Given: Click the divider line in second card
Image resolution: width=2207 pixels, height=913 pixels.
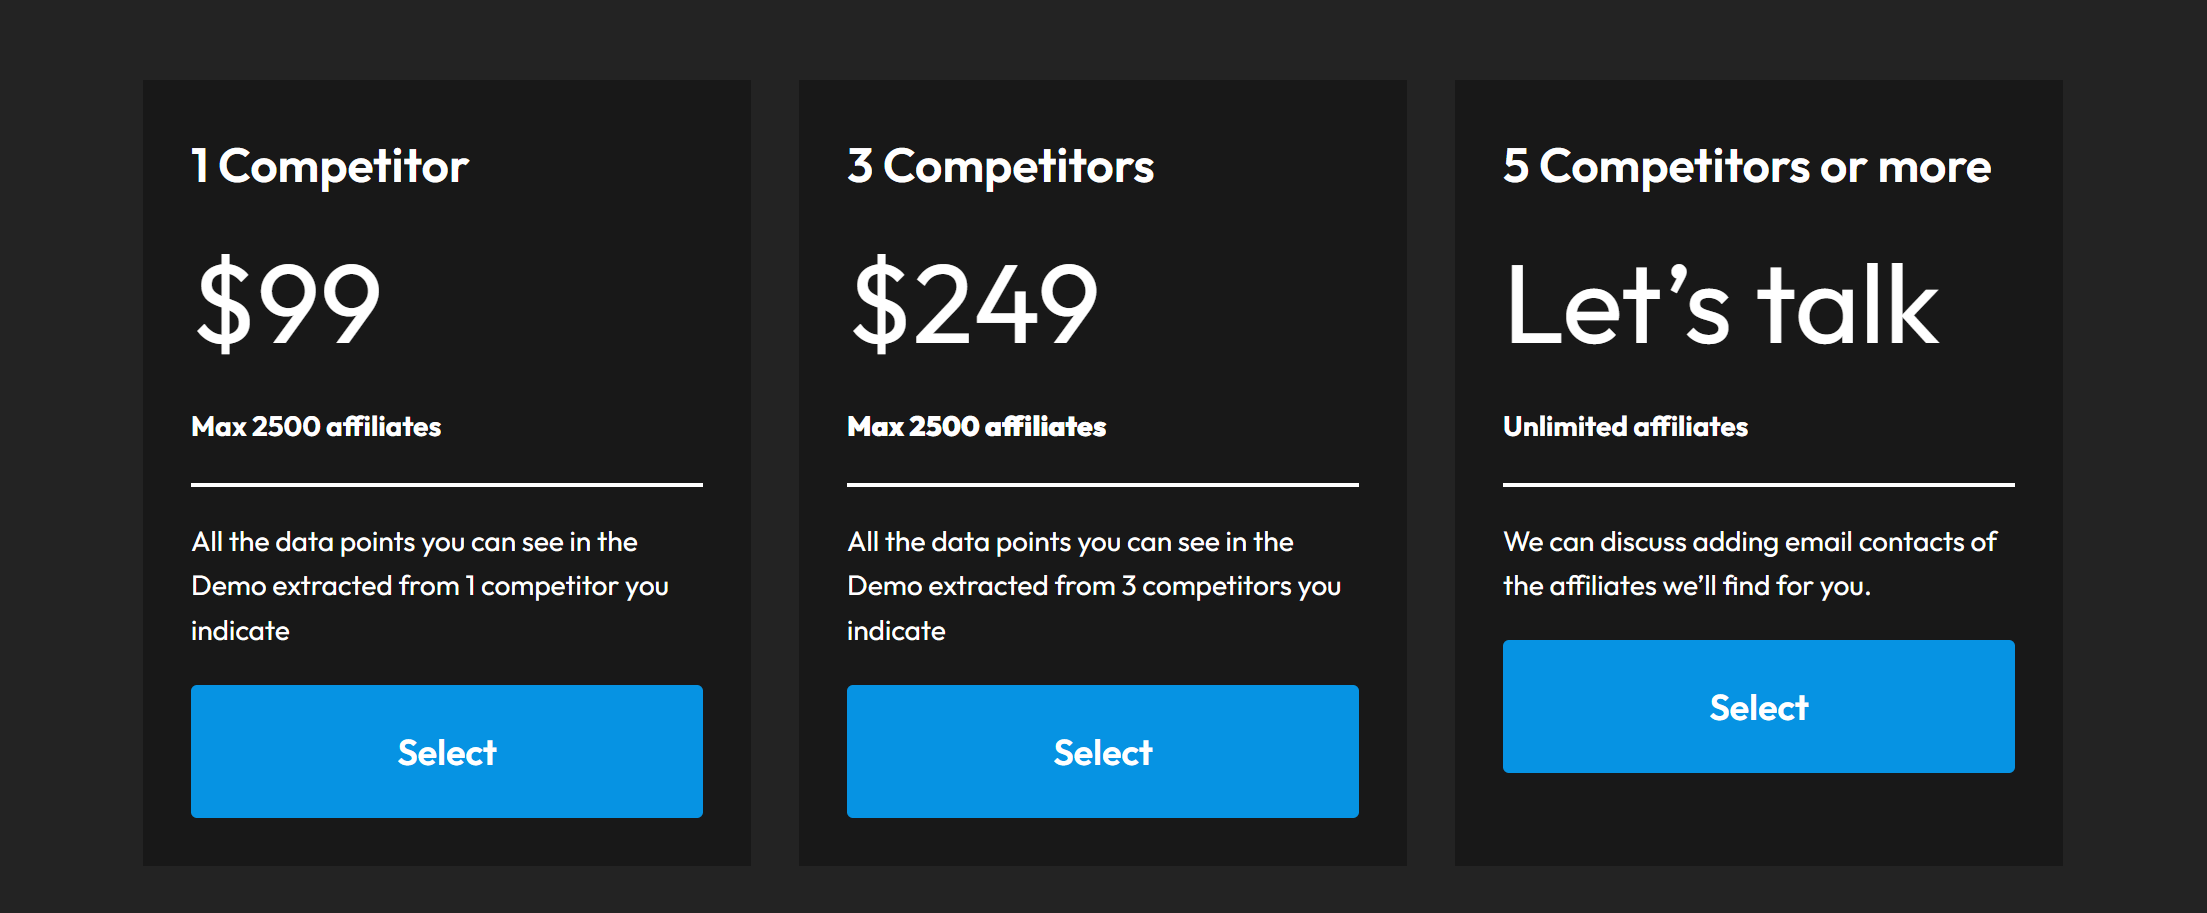Looking at the screenshot, I should (1102, 485).
